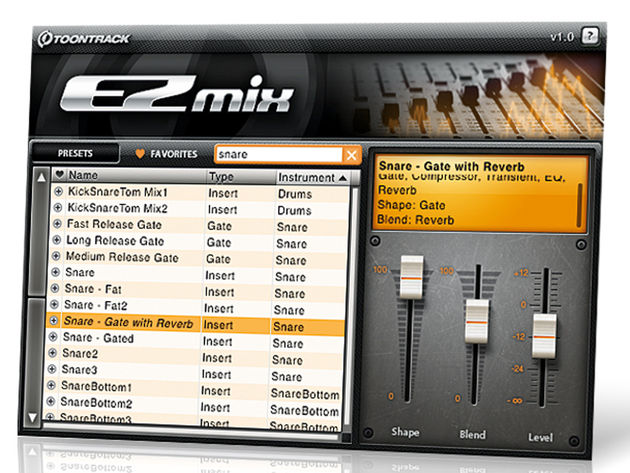Toggle plus icon on Snare - Fat row
This screenshot has height=473, width=630.
(x=55, y=288)
